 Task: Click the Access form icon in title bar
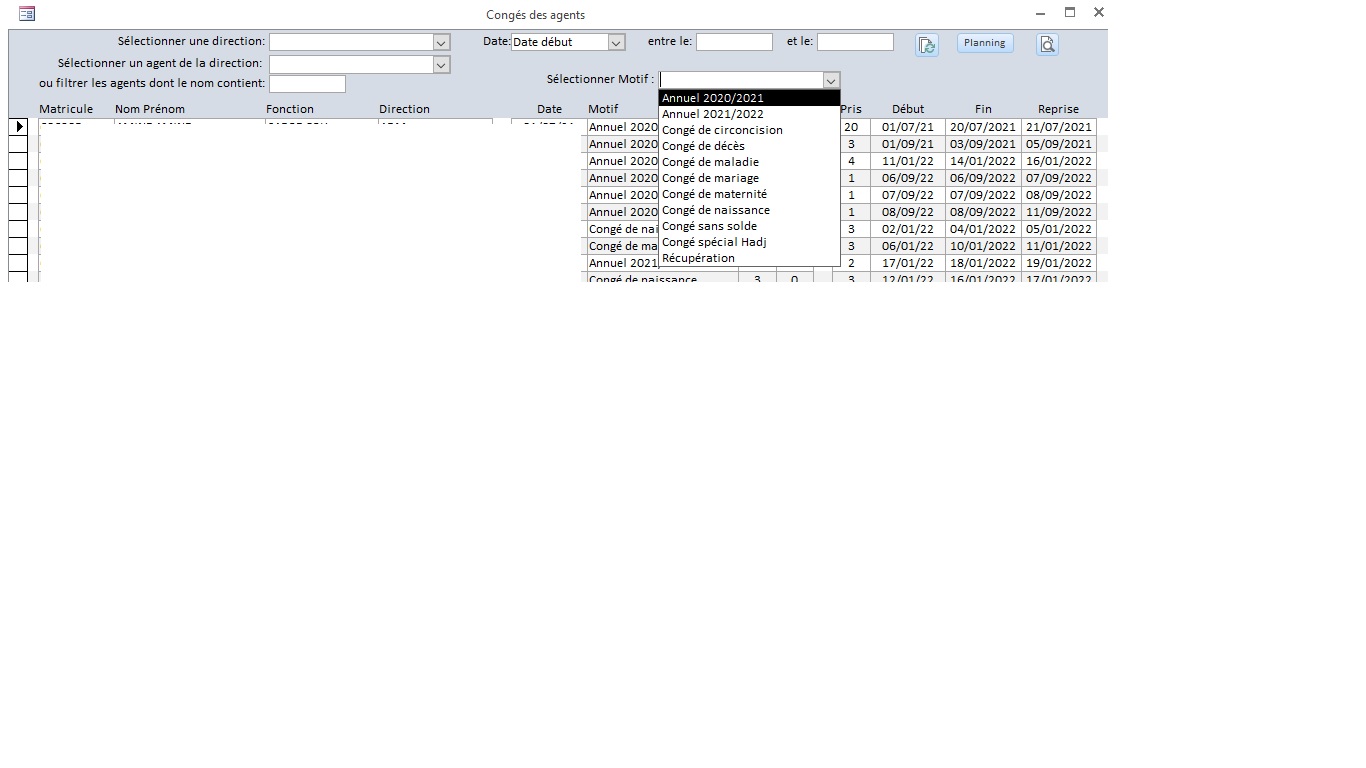pyautogui.click(x=27, y=14)
